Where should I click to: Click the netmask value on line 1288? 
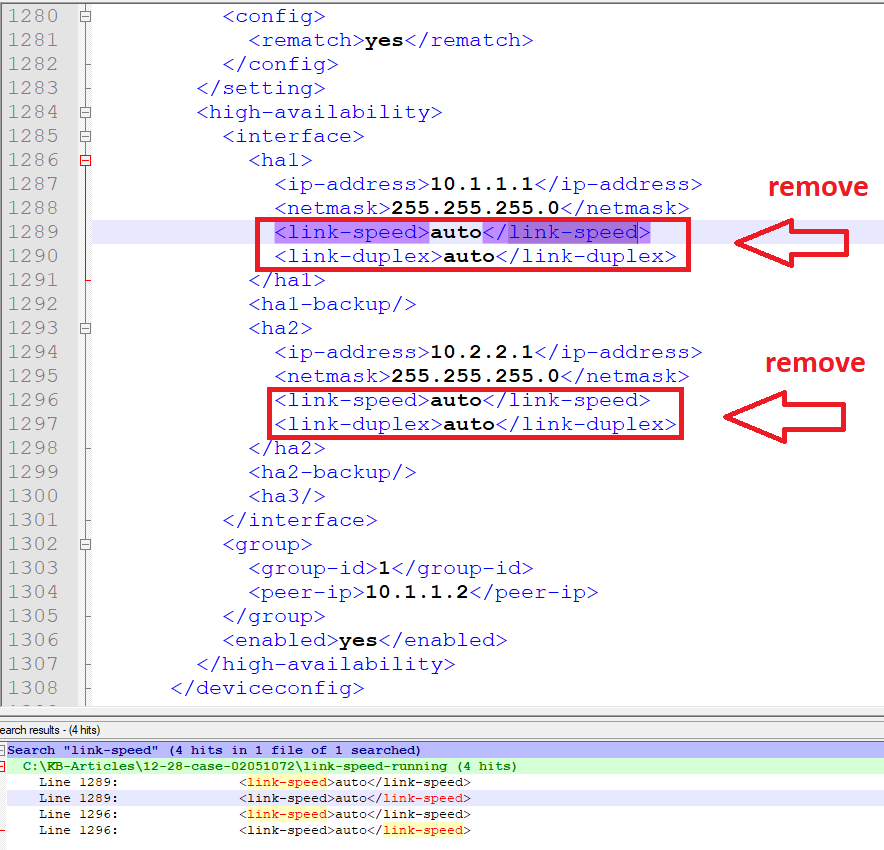point(475,209)
